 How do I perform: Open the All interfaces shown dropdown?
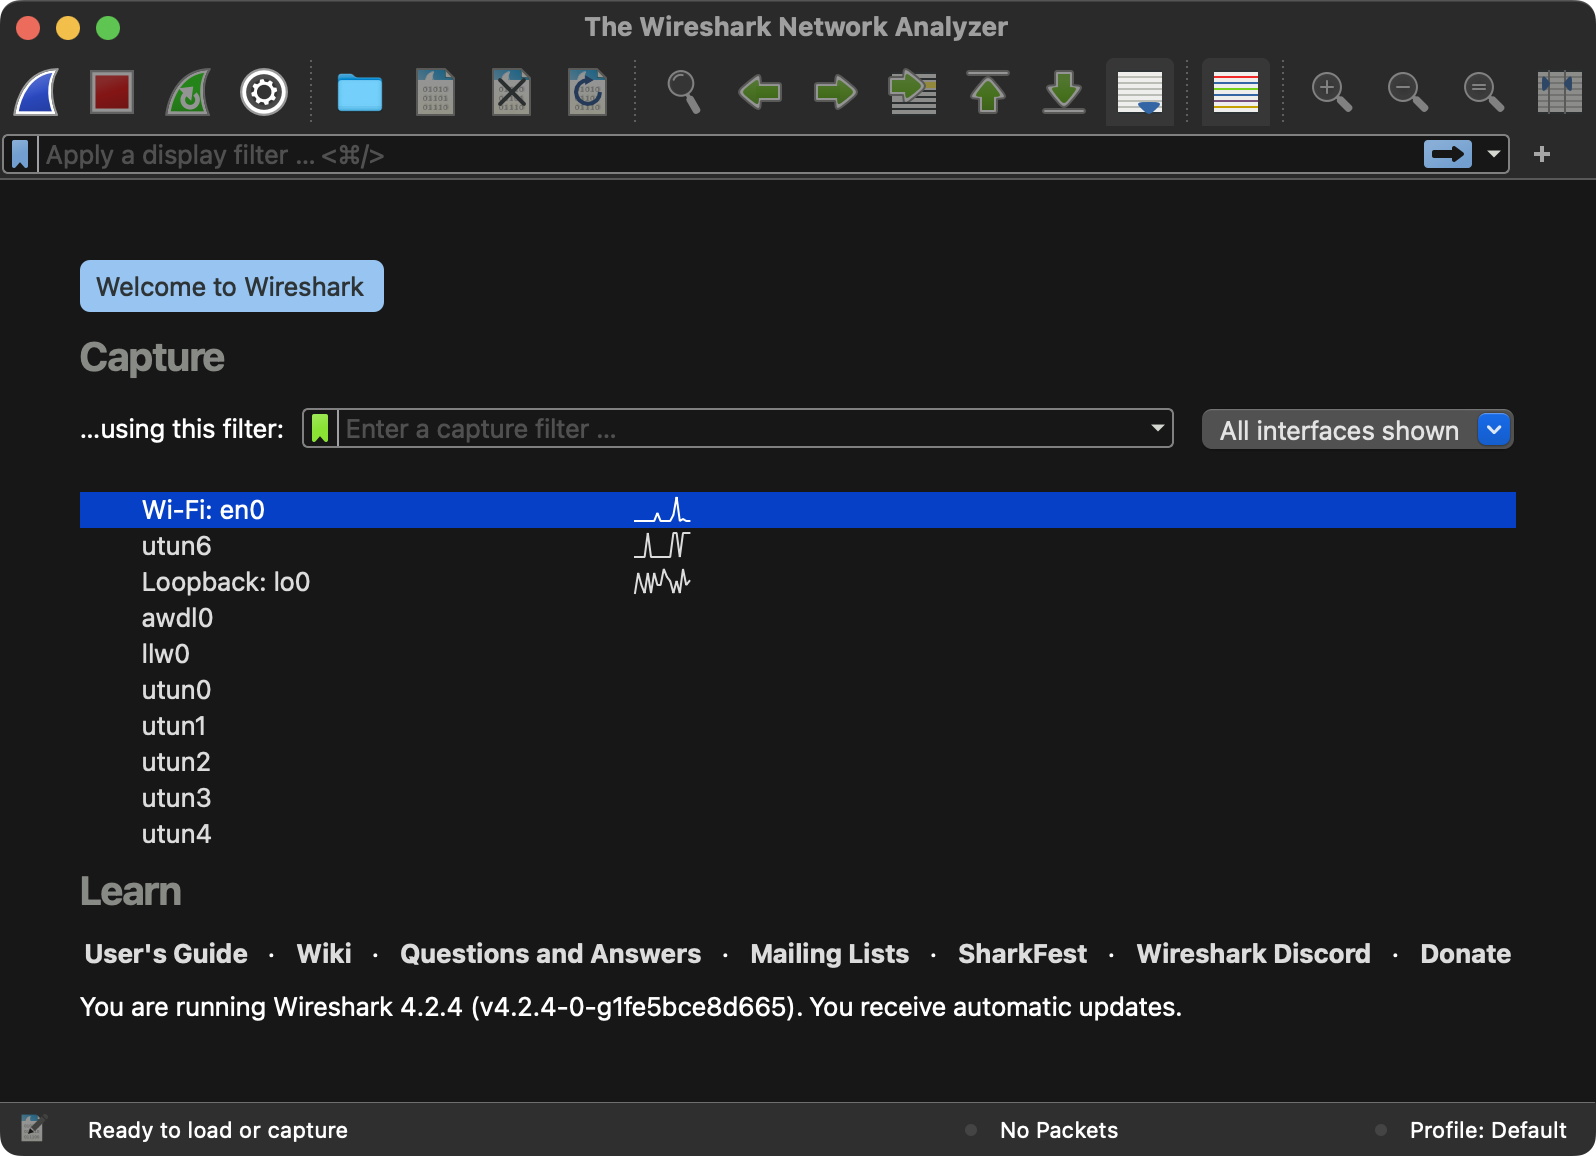[x=1358, y=430]
